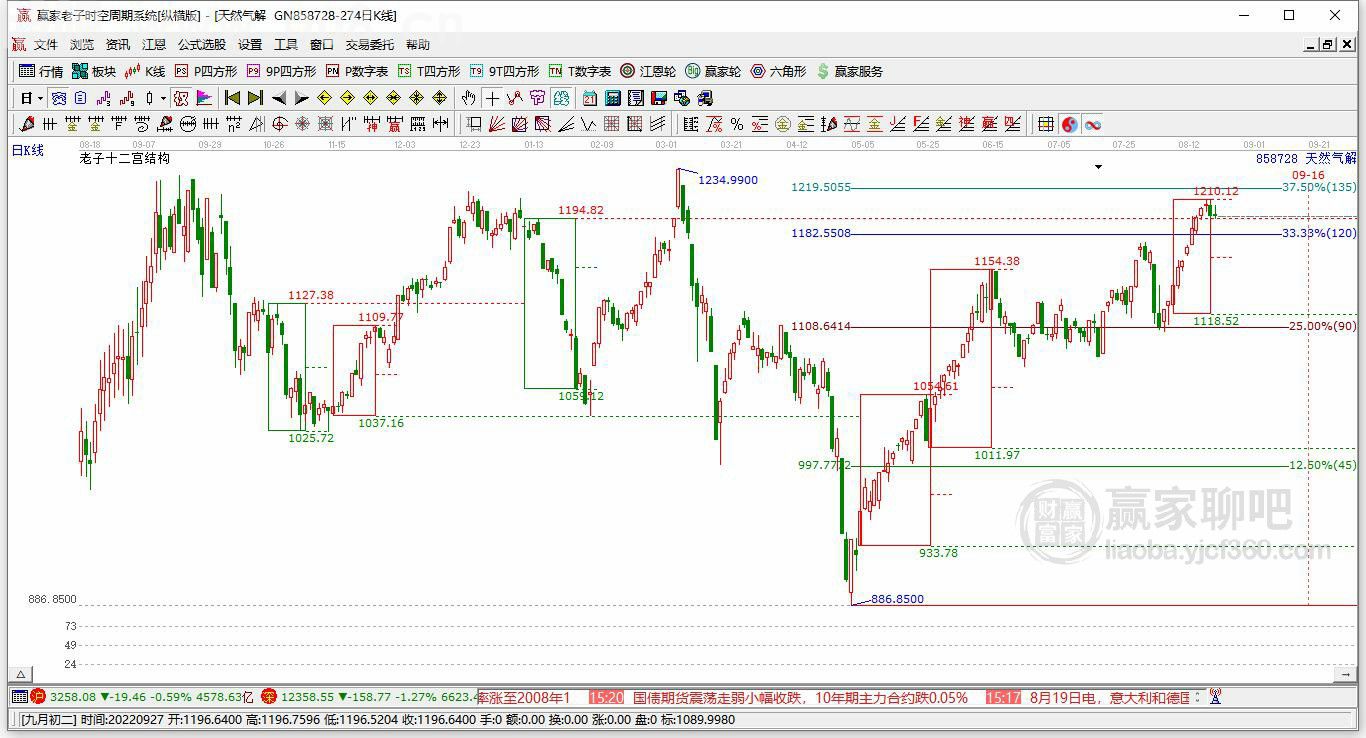Image resolution: width=1366 pixels, height=738 pixels.
Task: Click the Shenzhen index badge icon
Action: [x=268, y=697]
